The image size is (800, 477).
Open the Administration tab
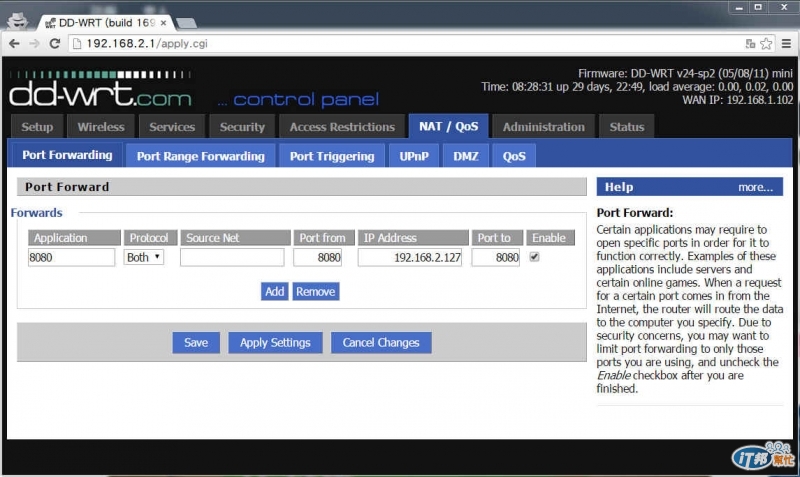544,127
